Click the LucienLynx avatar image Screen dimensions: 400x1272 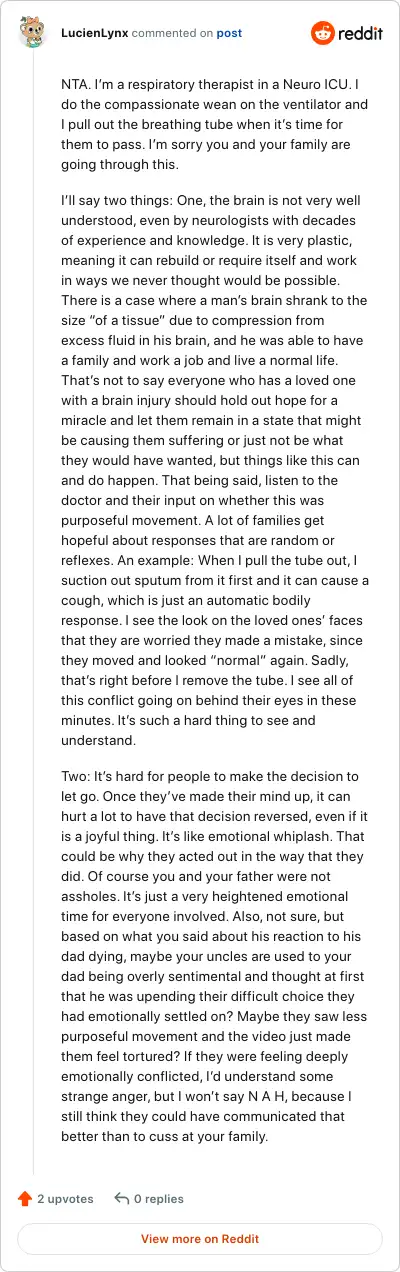pos(33,33)
